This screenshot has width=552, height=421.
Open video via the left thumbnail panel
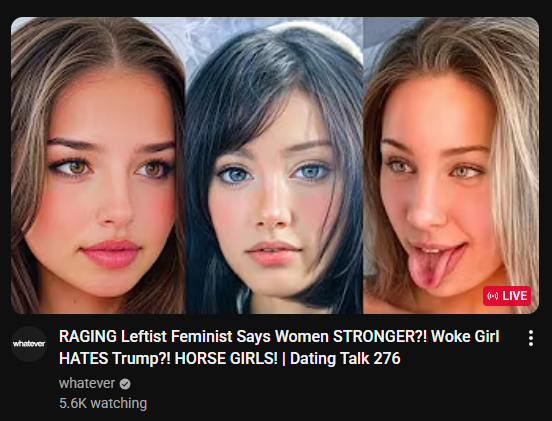[98, 165]
